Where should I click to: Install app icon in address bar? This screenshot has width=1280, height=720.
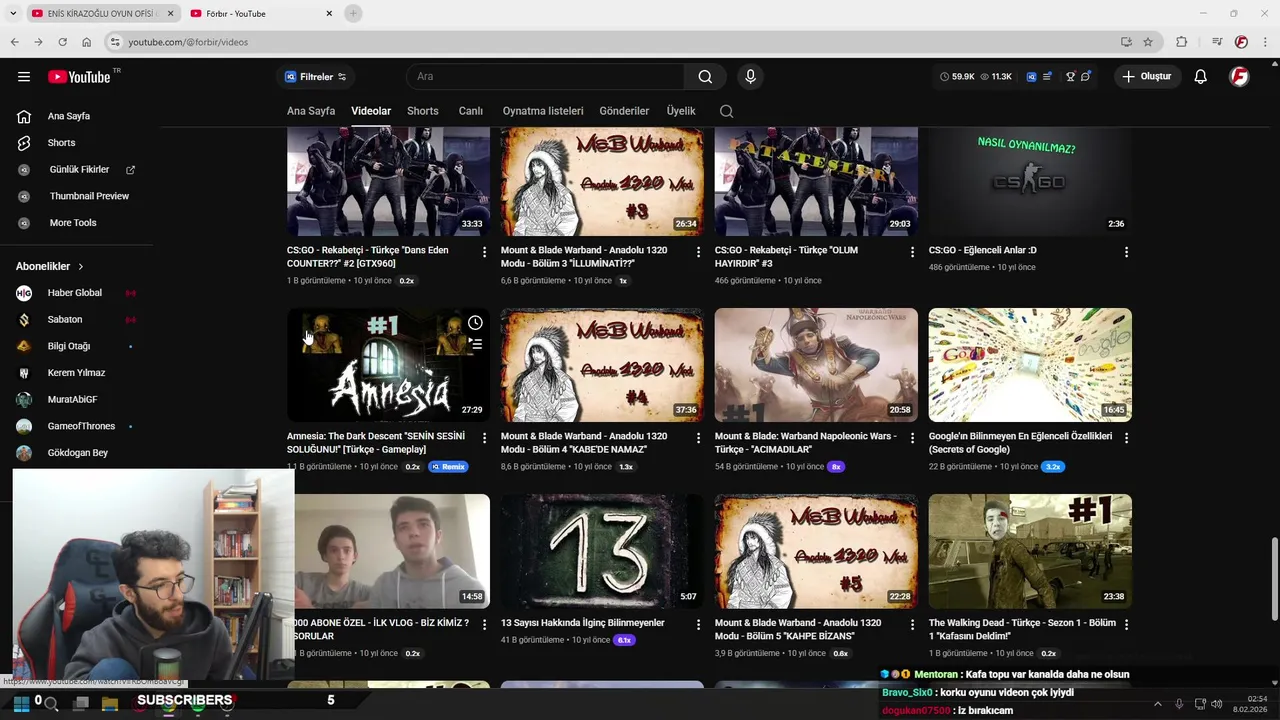[1126, 42]
